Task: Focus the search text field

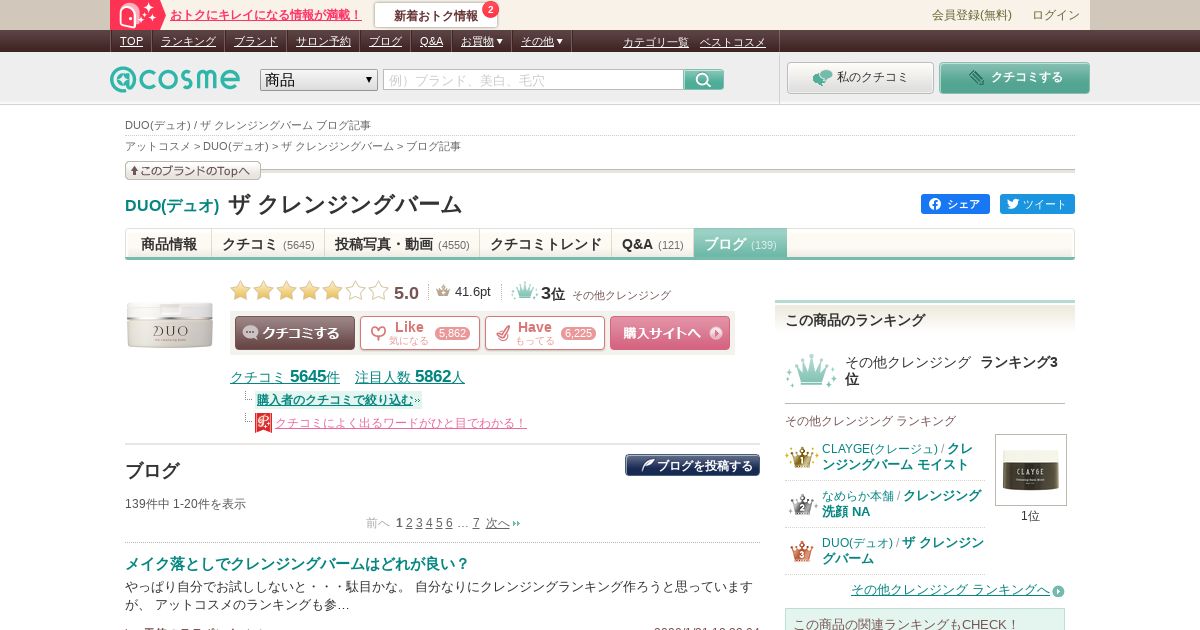Action: (533, 80)
